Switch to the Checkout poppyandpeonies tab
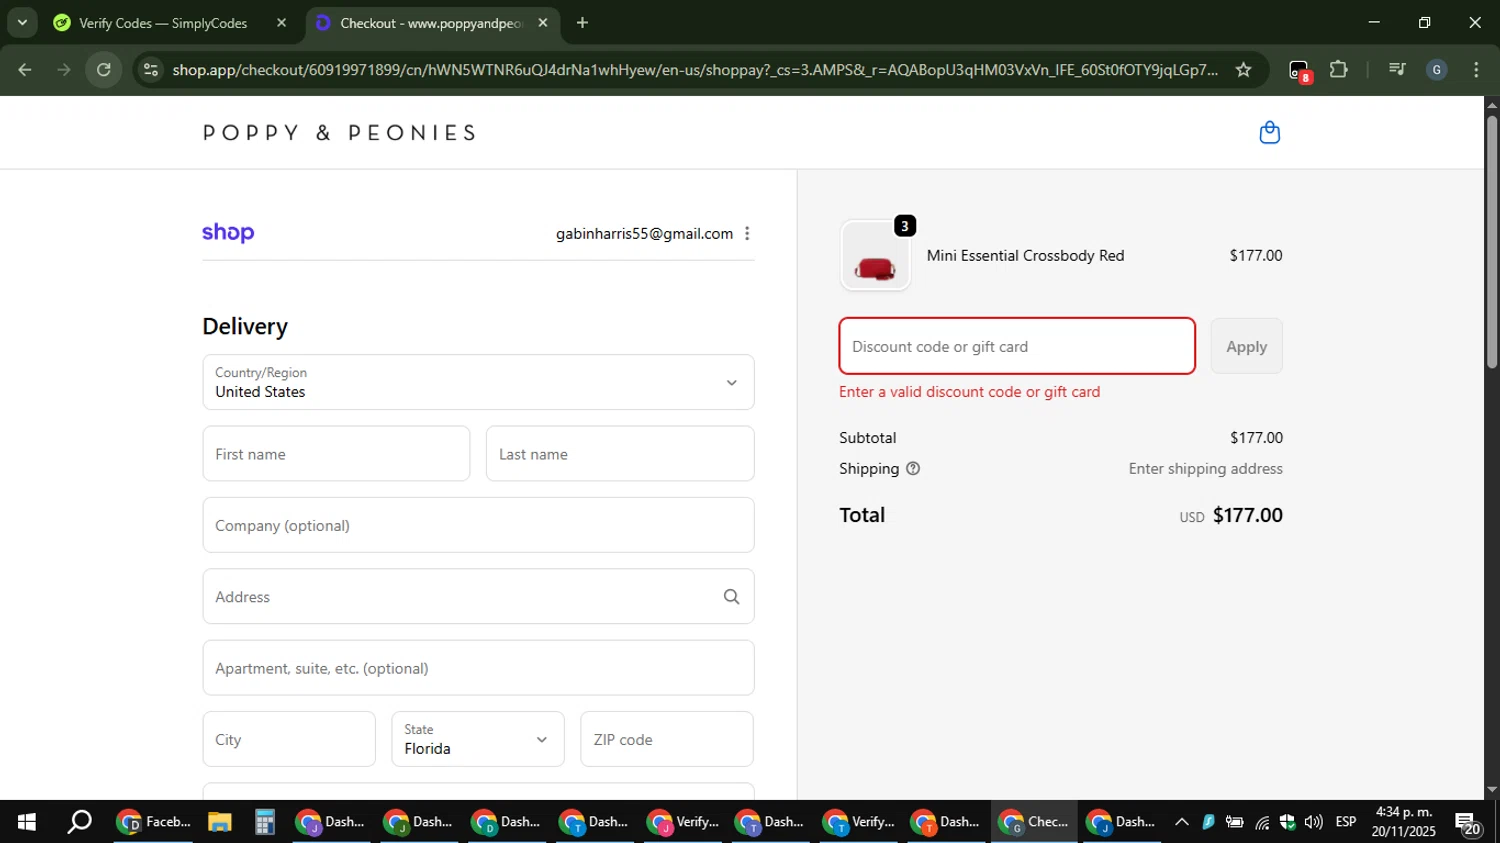 pyautogui.click(x=431, y=23)
